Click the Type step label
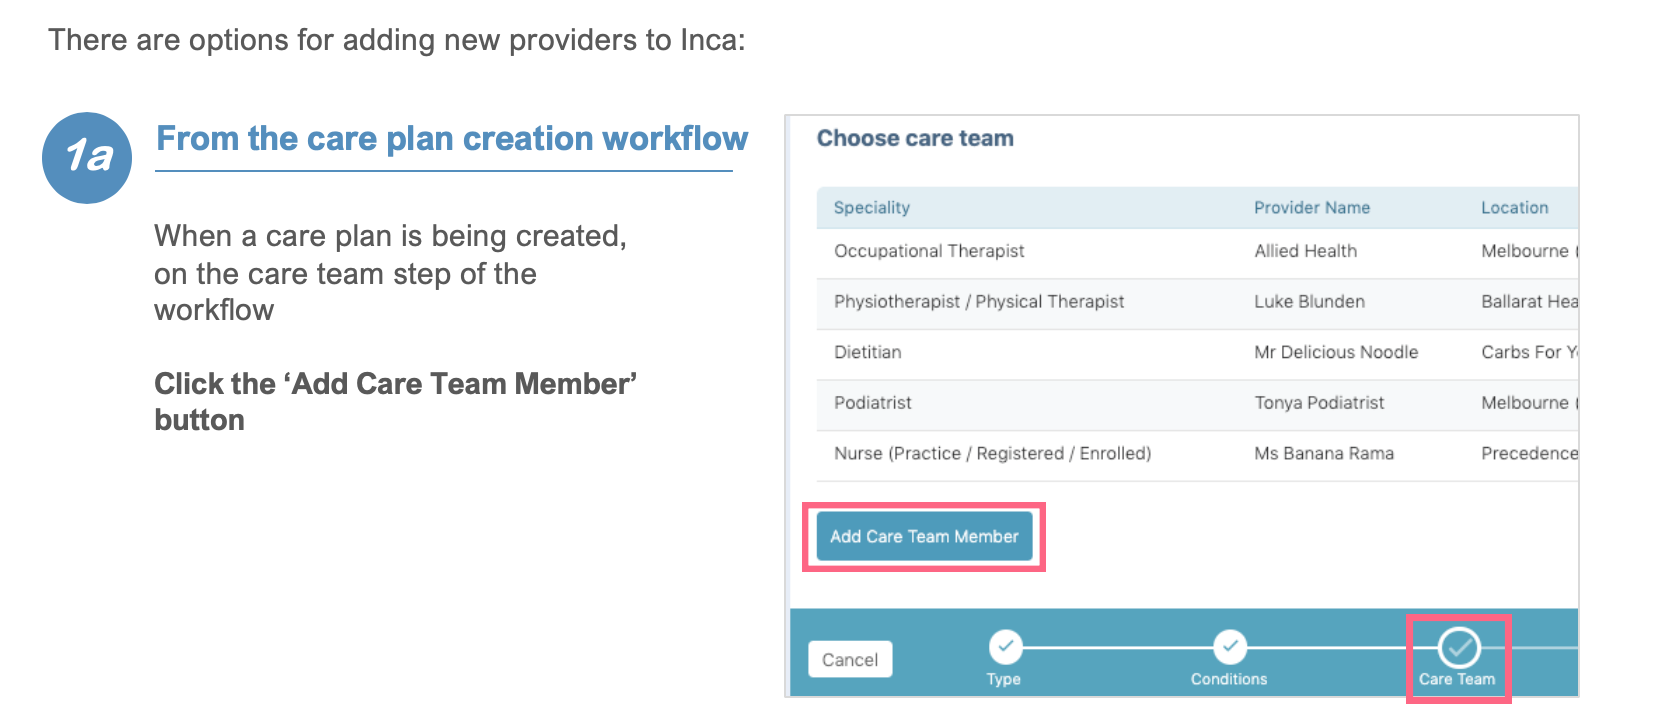Screen dimensions: 1658x714 pos(1004,679)
